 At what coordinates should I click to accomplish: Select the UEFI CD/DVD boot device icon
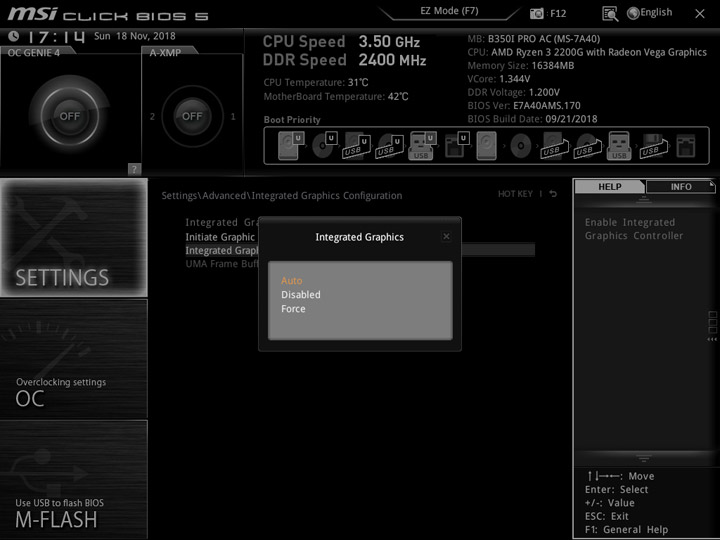(x=324, y=145)
